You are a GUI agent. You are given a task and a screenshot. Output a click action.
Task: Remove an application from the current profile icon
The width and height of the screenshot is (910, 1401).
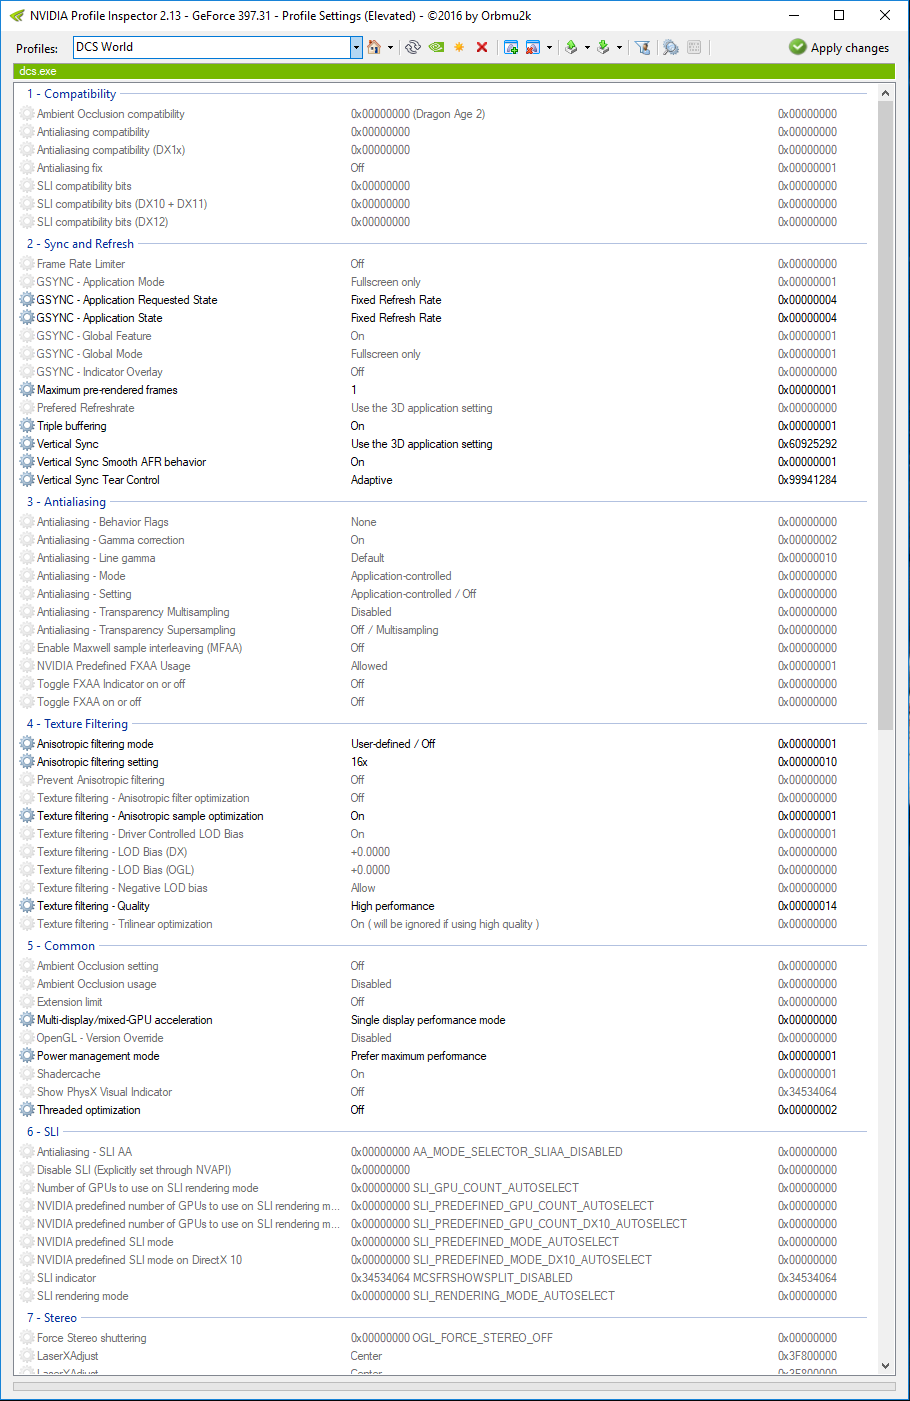(x=533, y=47)
